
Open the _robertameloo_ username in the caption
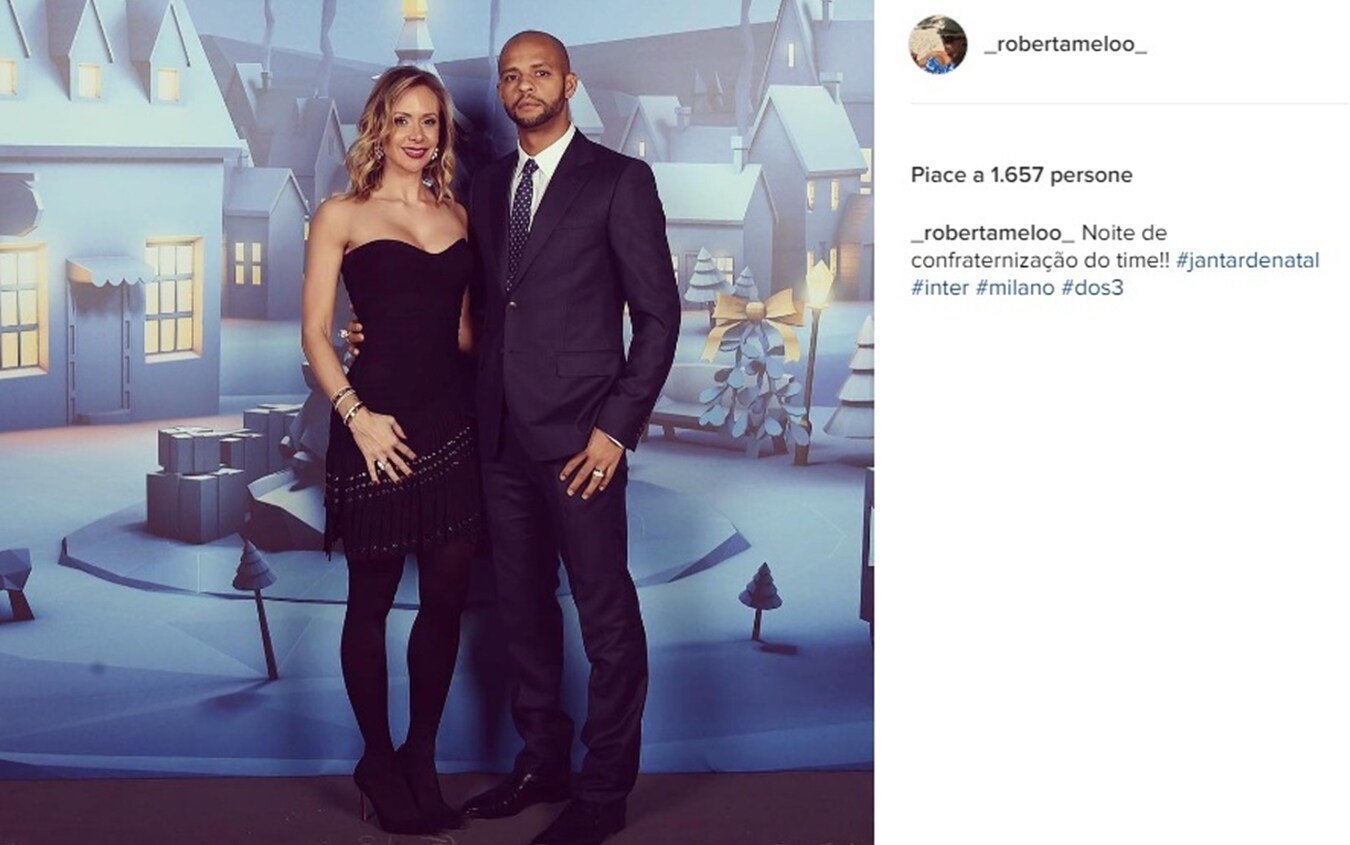992,233
